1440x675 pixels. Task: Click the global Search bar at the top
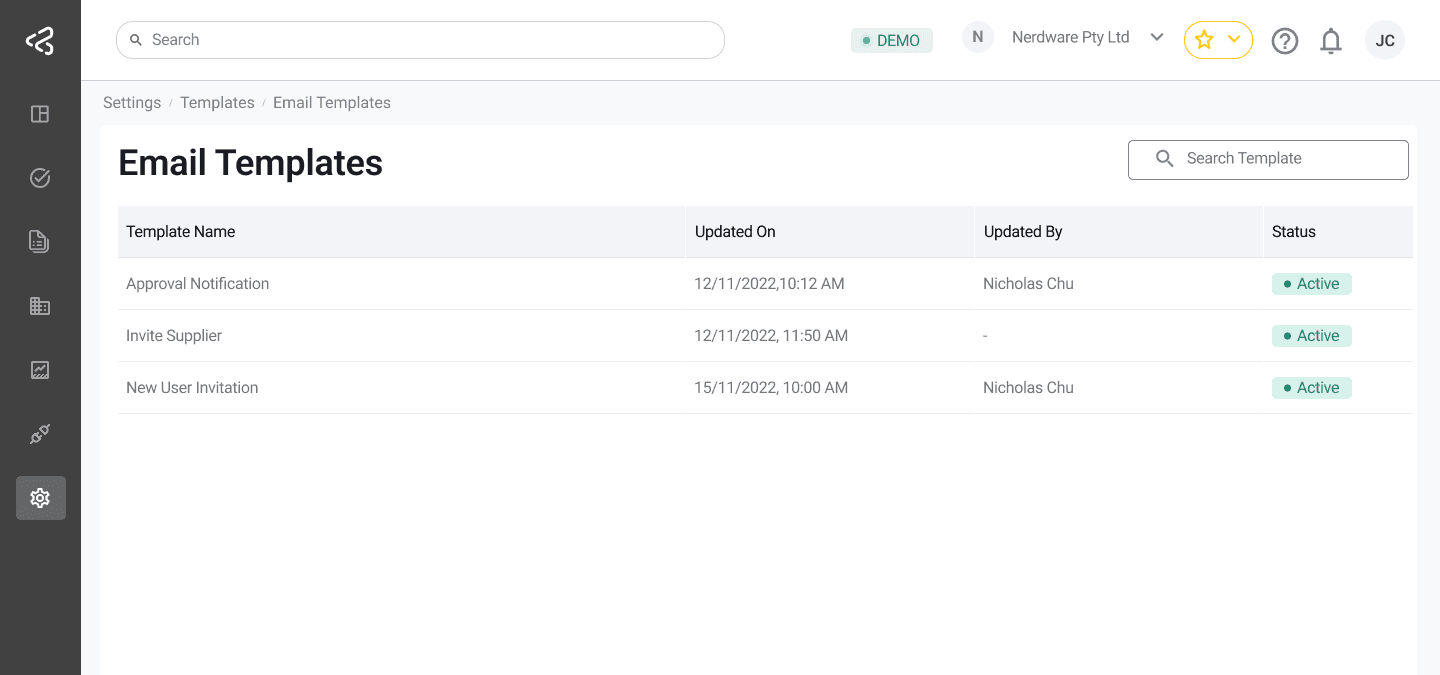click(x=420, y=39)
